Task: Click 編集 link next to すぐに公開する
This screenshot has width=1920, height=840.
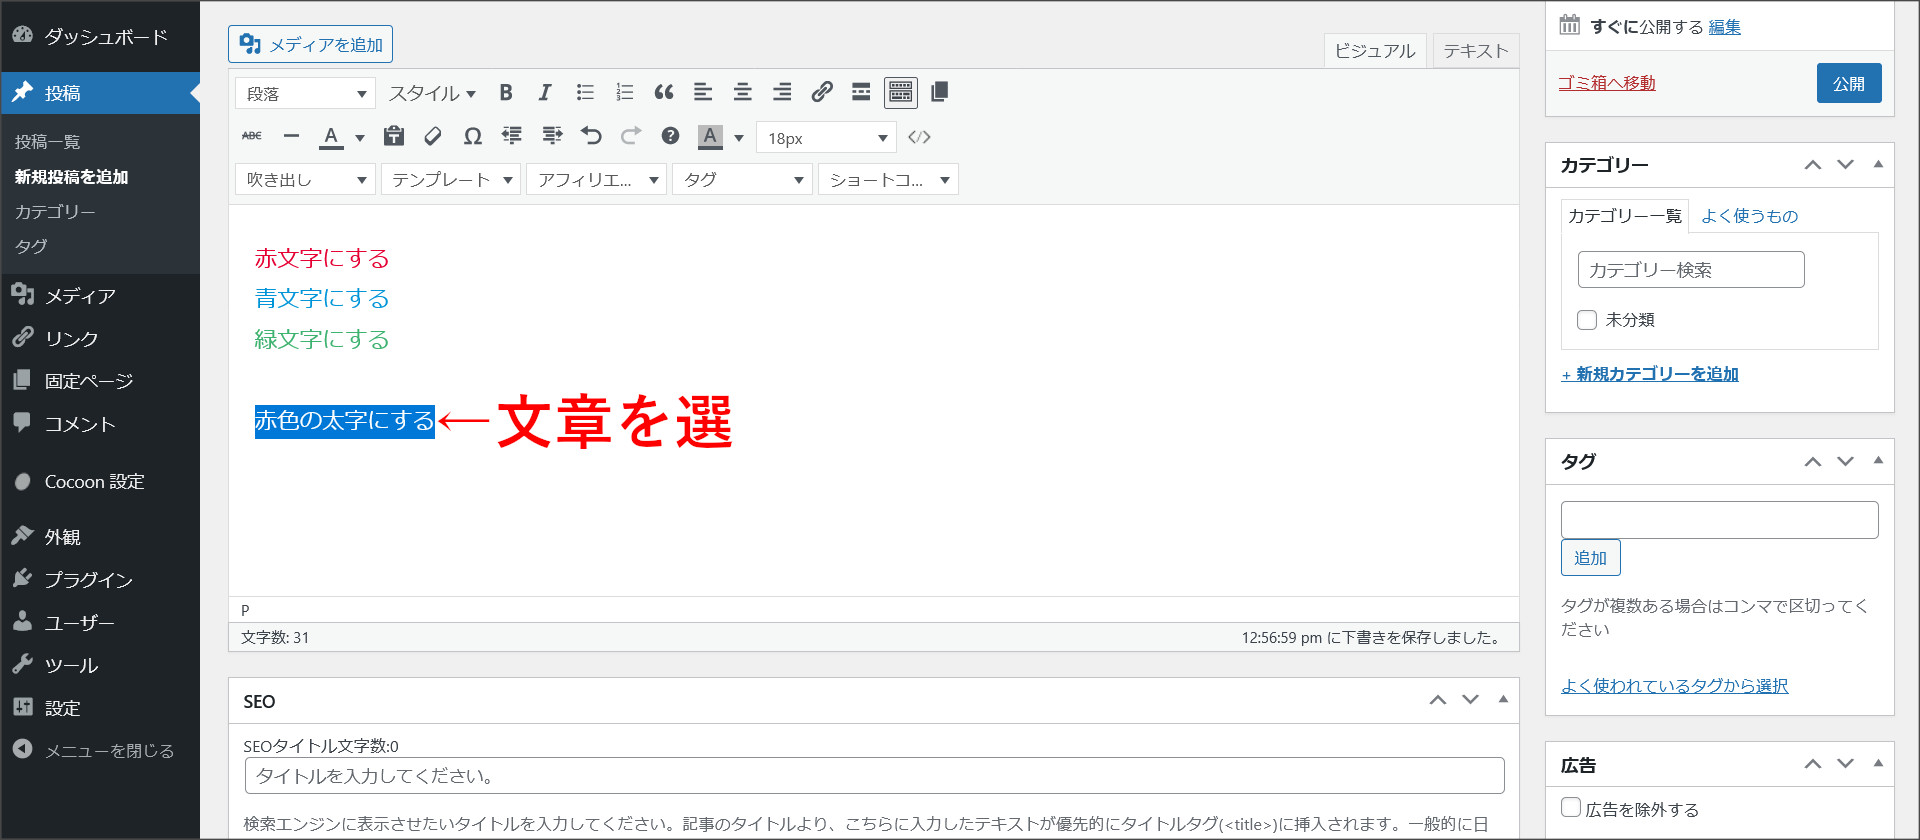Action: (x=1724, y=27)
